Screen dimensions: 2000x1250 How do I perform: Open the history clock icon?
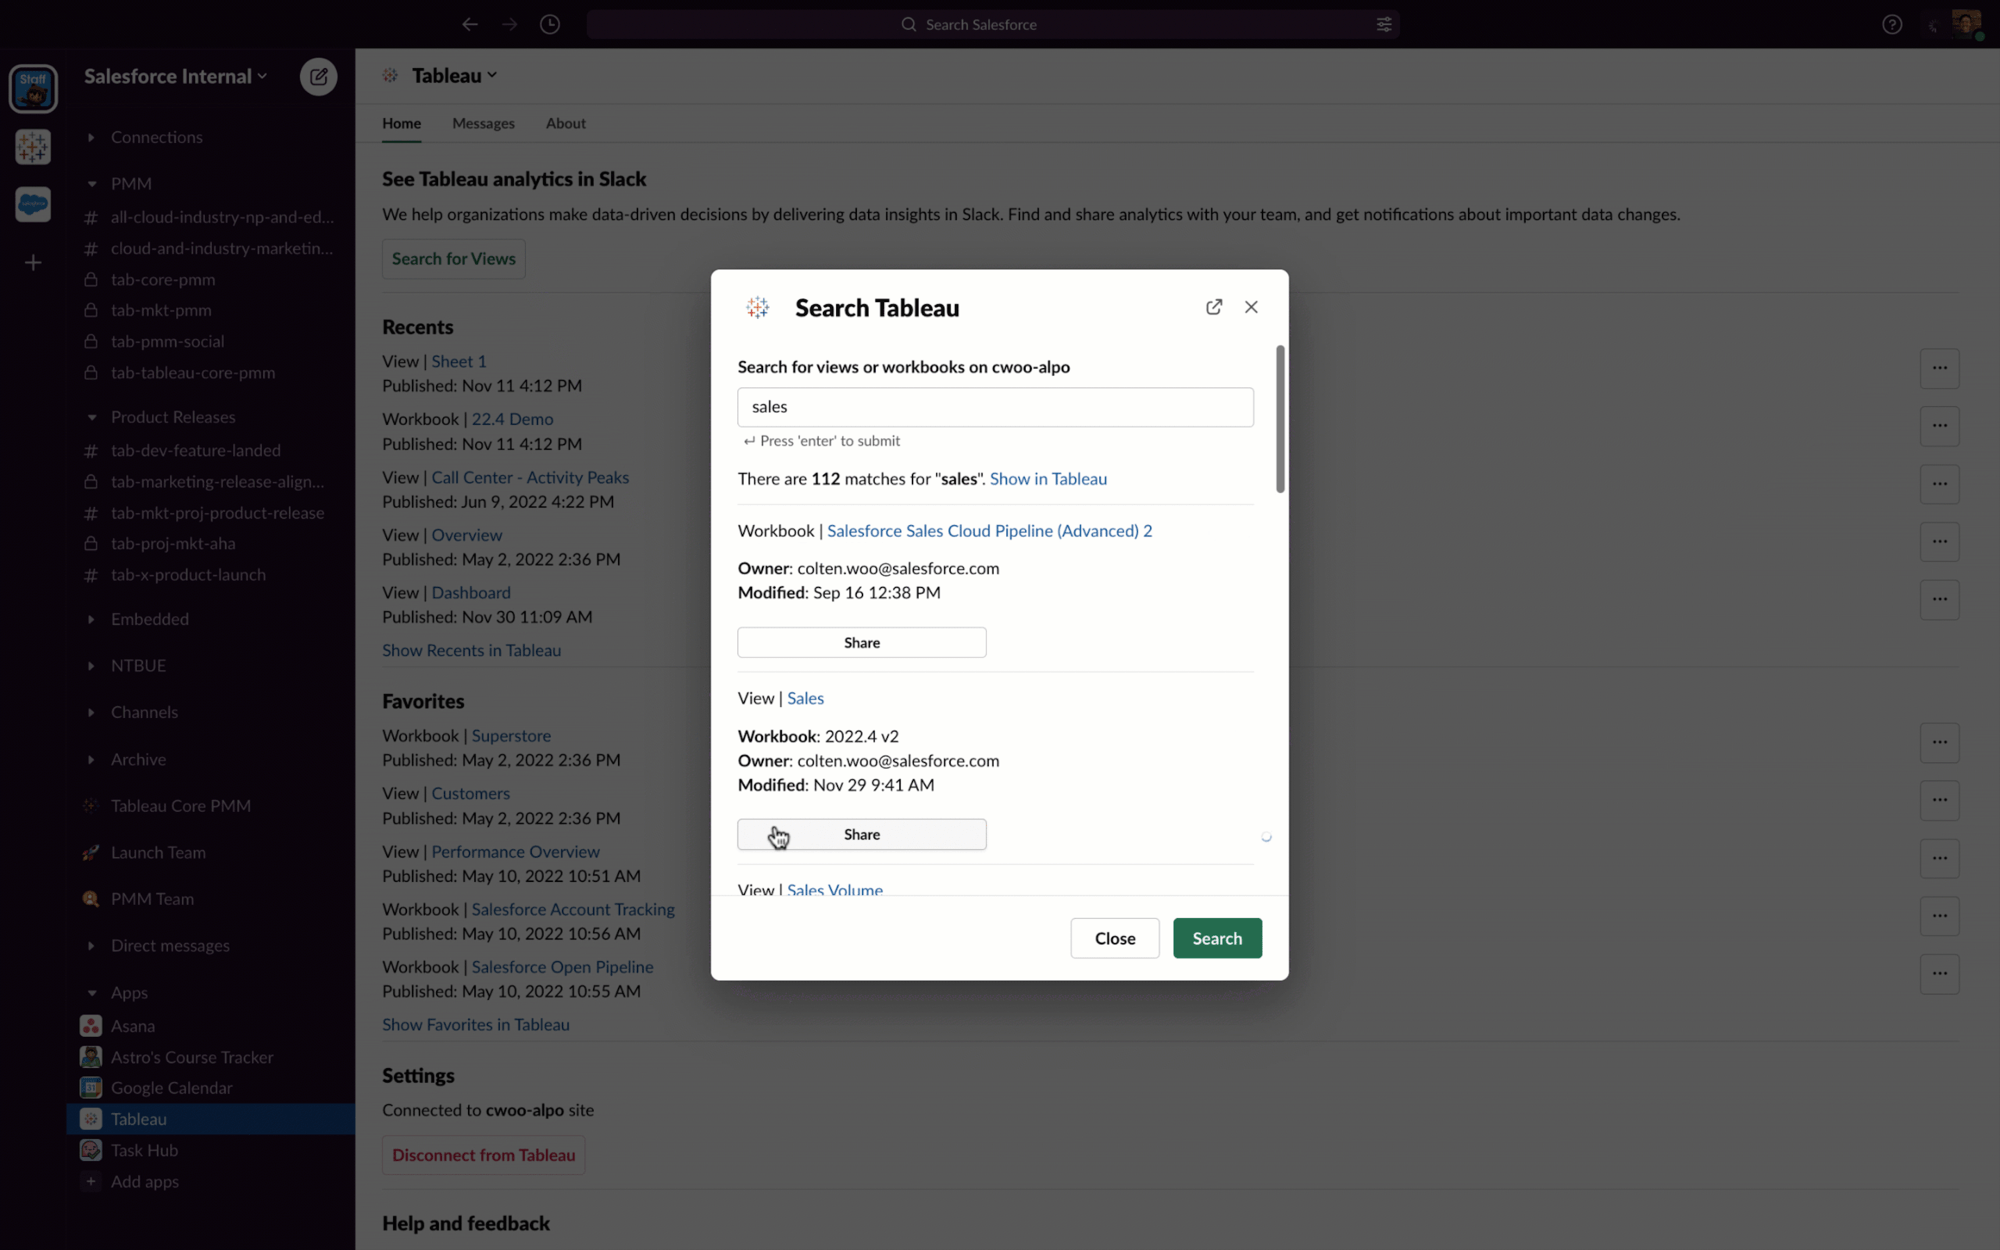(550, 24)
